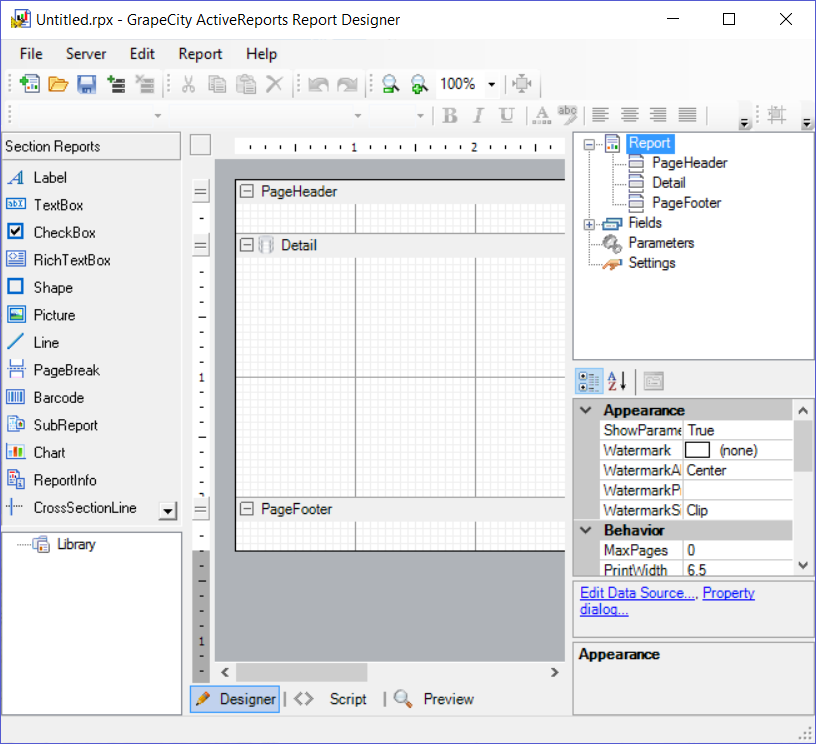Click the New Report toolbar icon
816x744 pixels.
[x=30, y=84]
